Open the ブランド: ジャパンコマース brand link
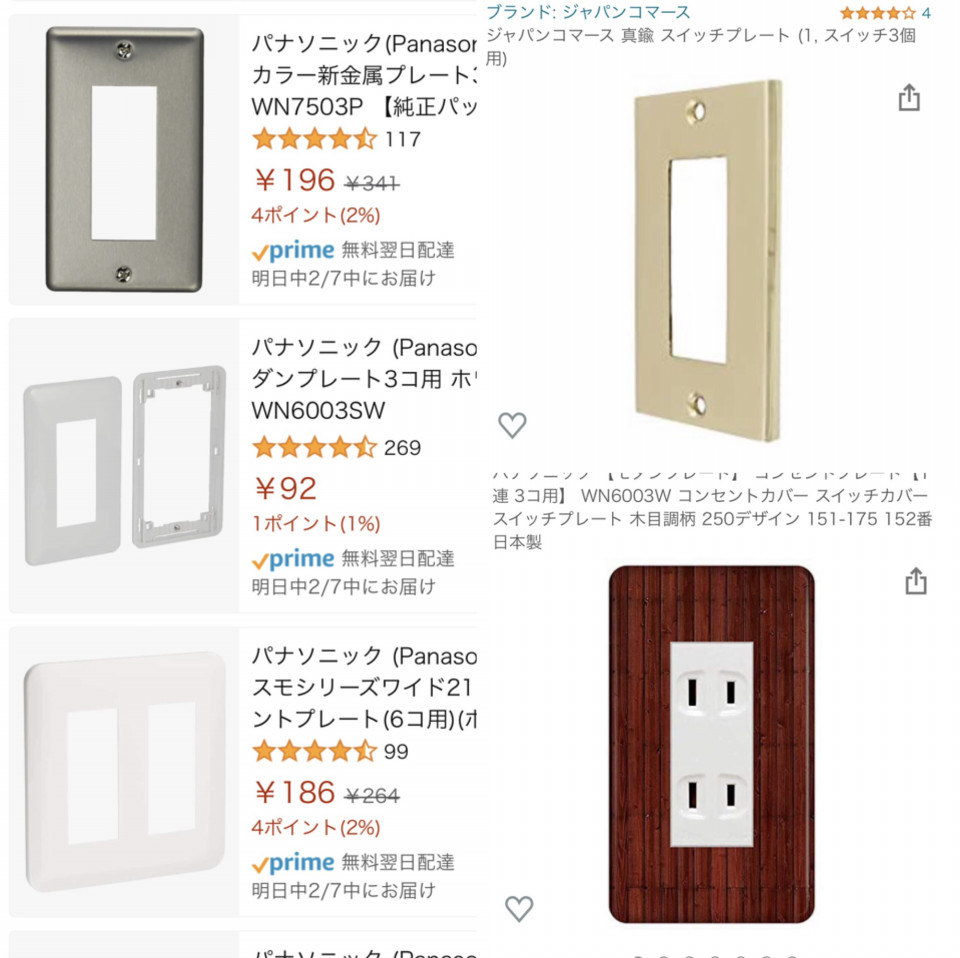960x958 pixels. [x=588, y=12]
